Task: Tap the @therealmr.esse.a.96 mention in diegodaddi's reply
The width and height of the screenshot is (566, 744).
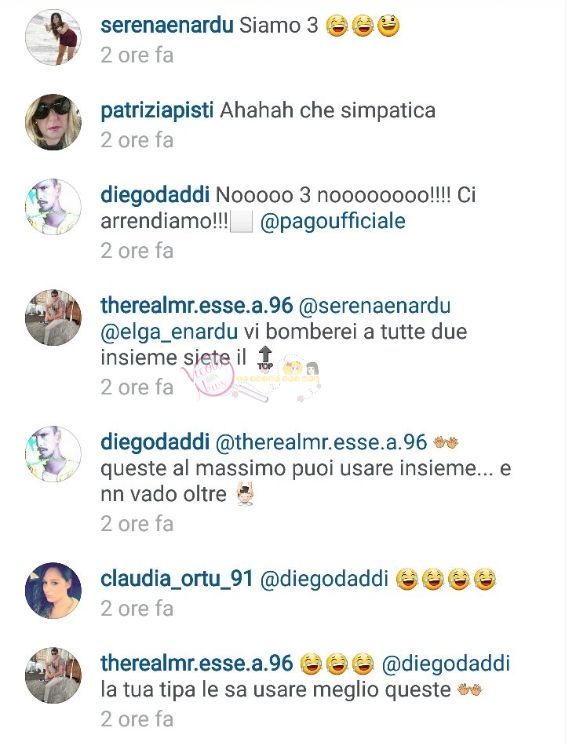Action: [x=321, y=443]
